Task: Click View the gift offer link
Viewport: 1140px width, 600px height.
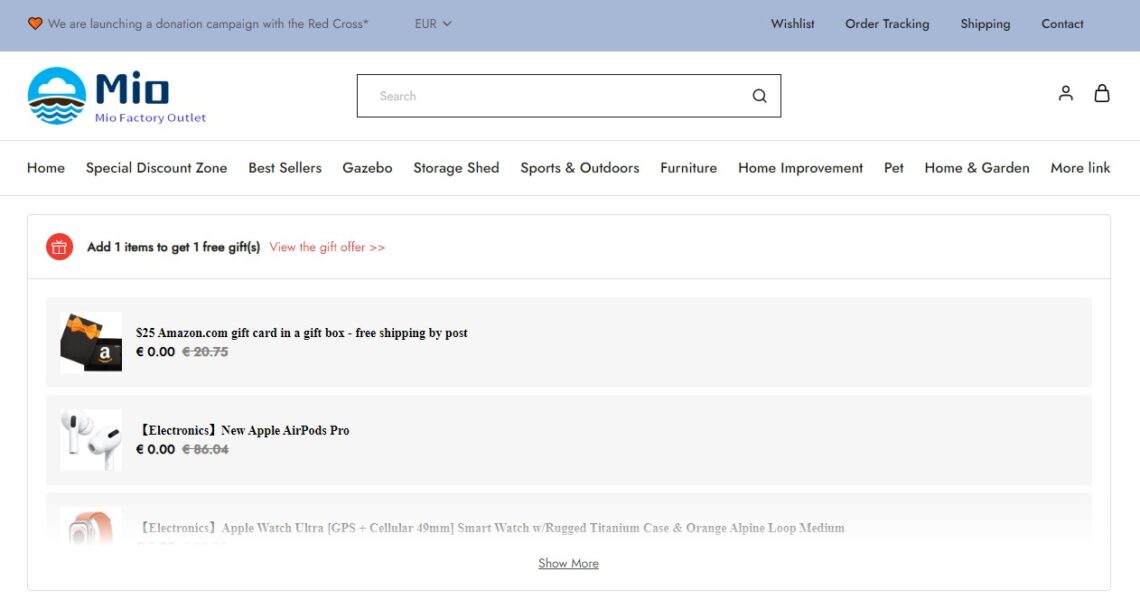Action: (x=327, y=246)
